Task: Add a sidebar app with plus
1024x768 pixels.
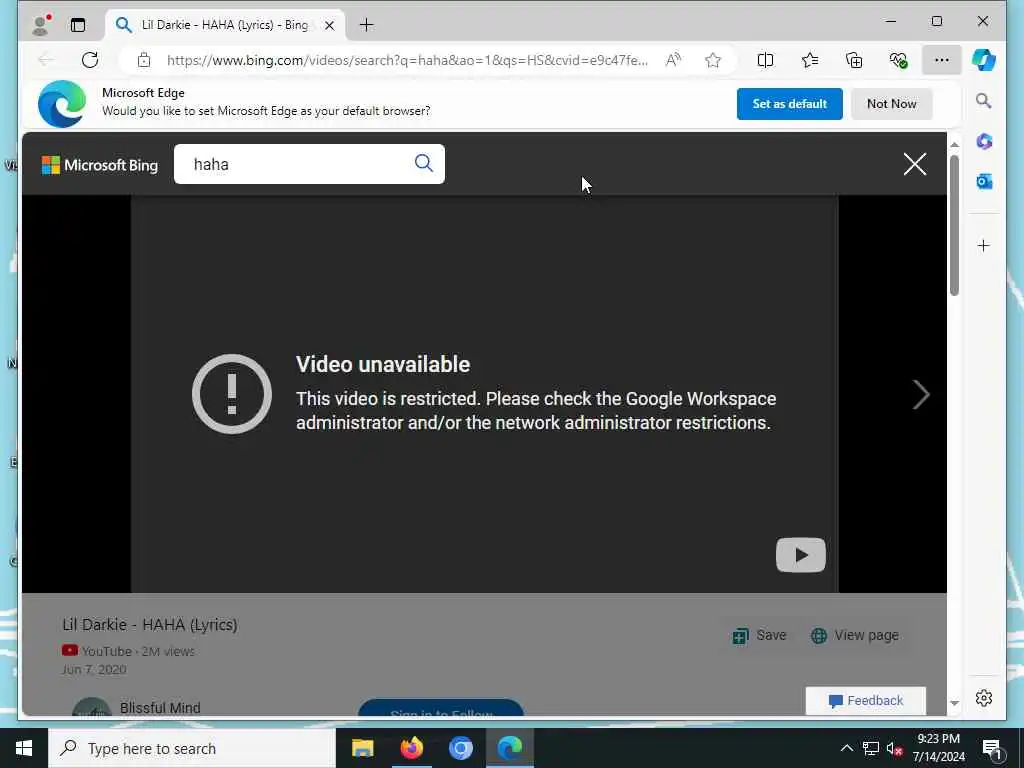Action: [984, 246]
